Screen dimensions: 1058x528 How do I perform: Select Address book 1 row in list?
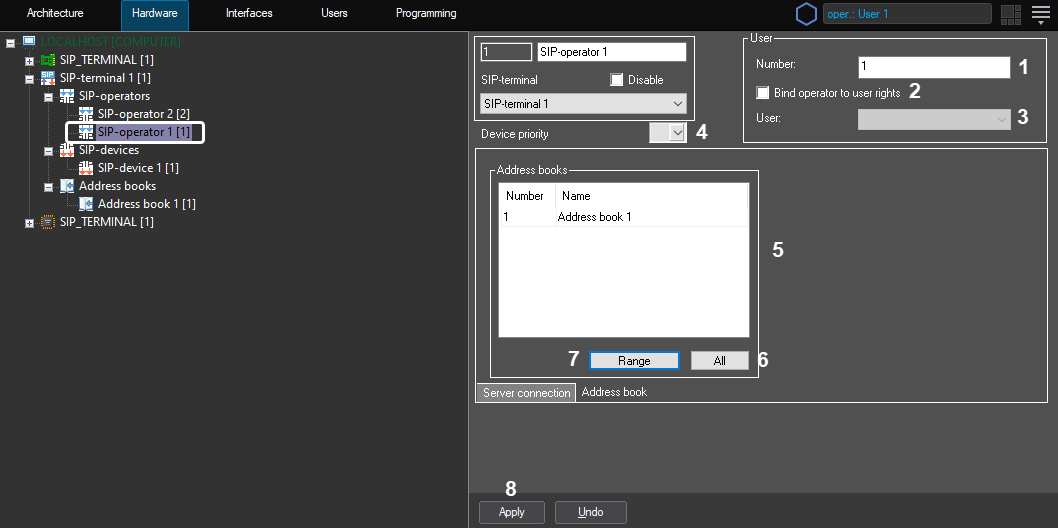pyautogui.click(x=594, y=217)
